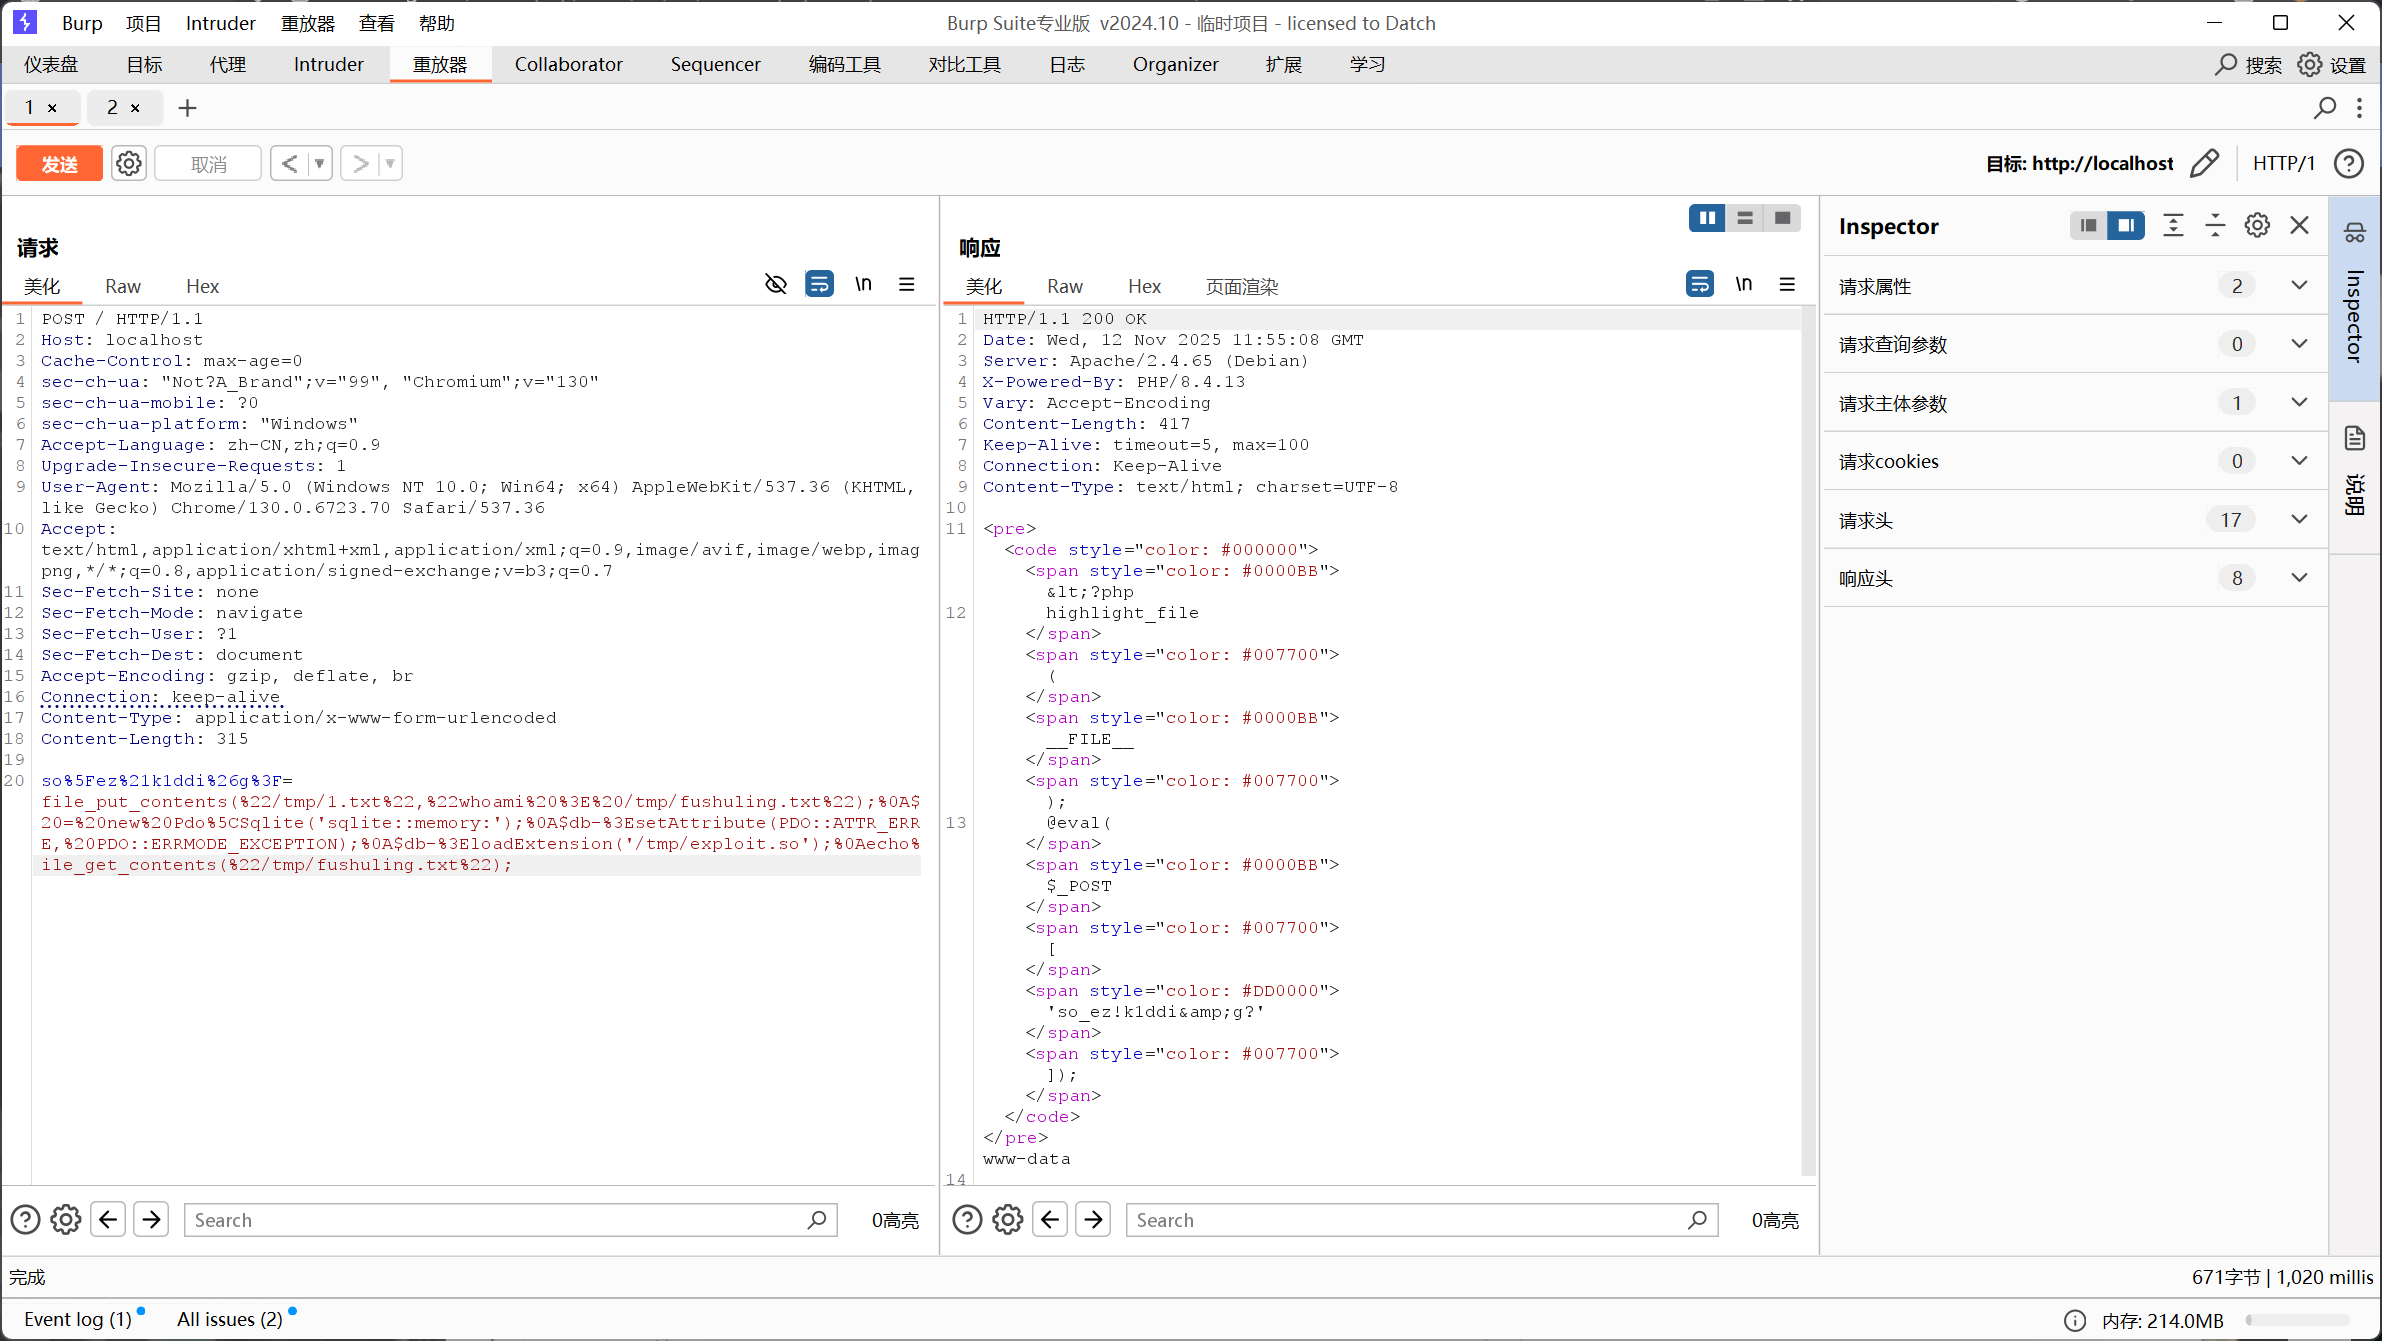Go to next request in history
Viewport: 2382px width, 1341px height.
pyautogui.click(x=360, y=163)
